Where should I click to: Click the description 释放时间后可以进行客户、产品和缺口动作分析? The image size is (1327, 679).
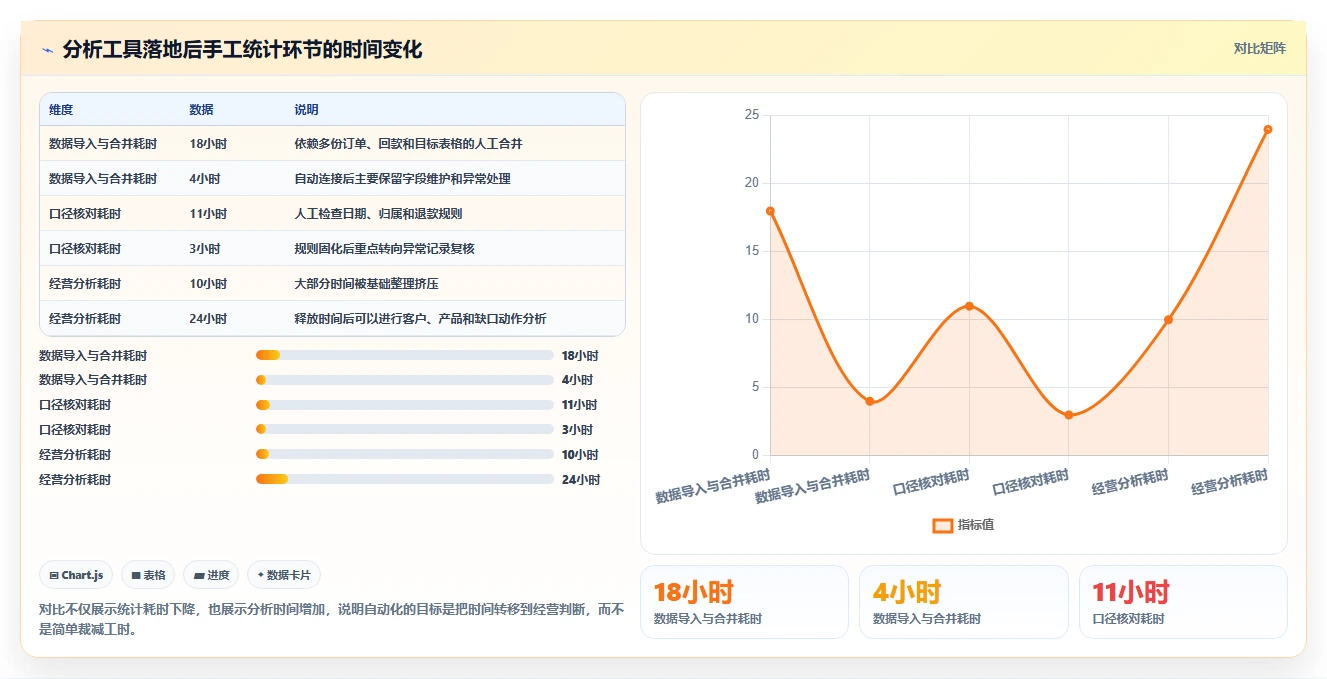coord(420,319)
